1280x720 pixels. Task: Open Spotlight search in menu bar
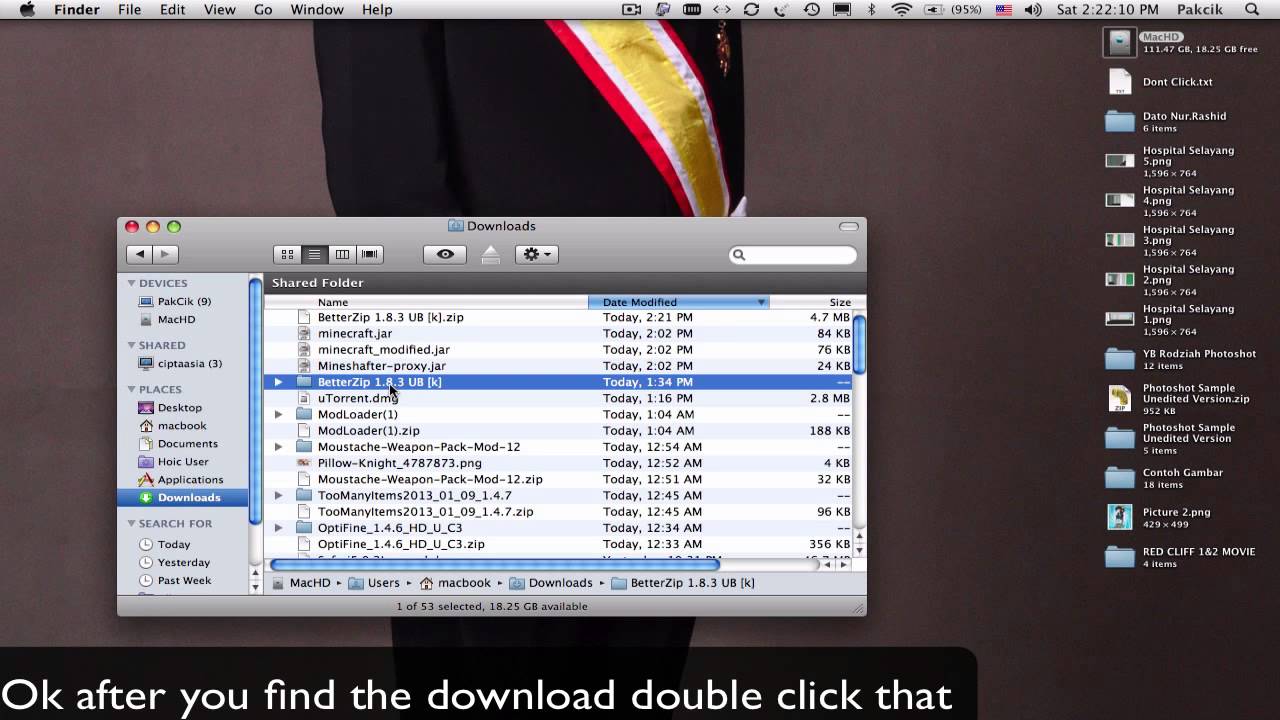tap(1252, 10)
